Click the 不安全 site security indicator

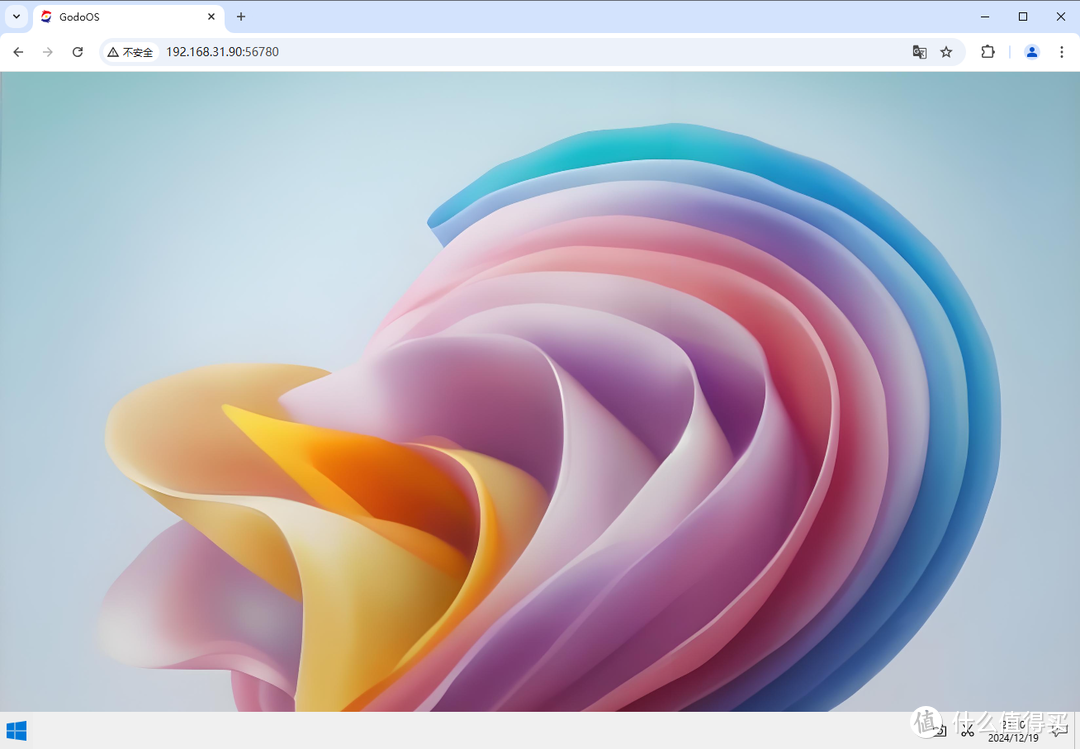pos(130,52)
